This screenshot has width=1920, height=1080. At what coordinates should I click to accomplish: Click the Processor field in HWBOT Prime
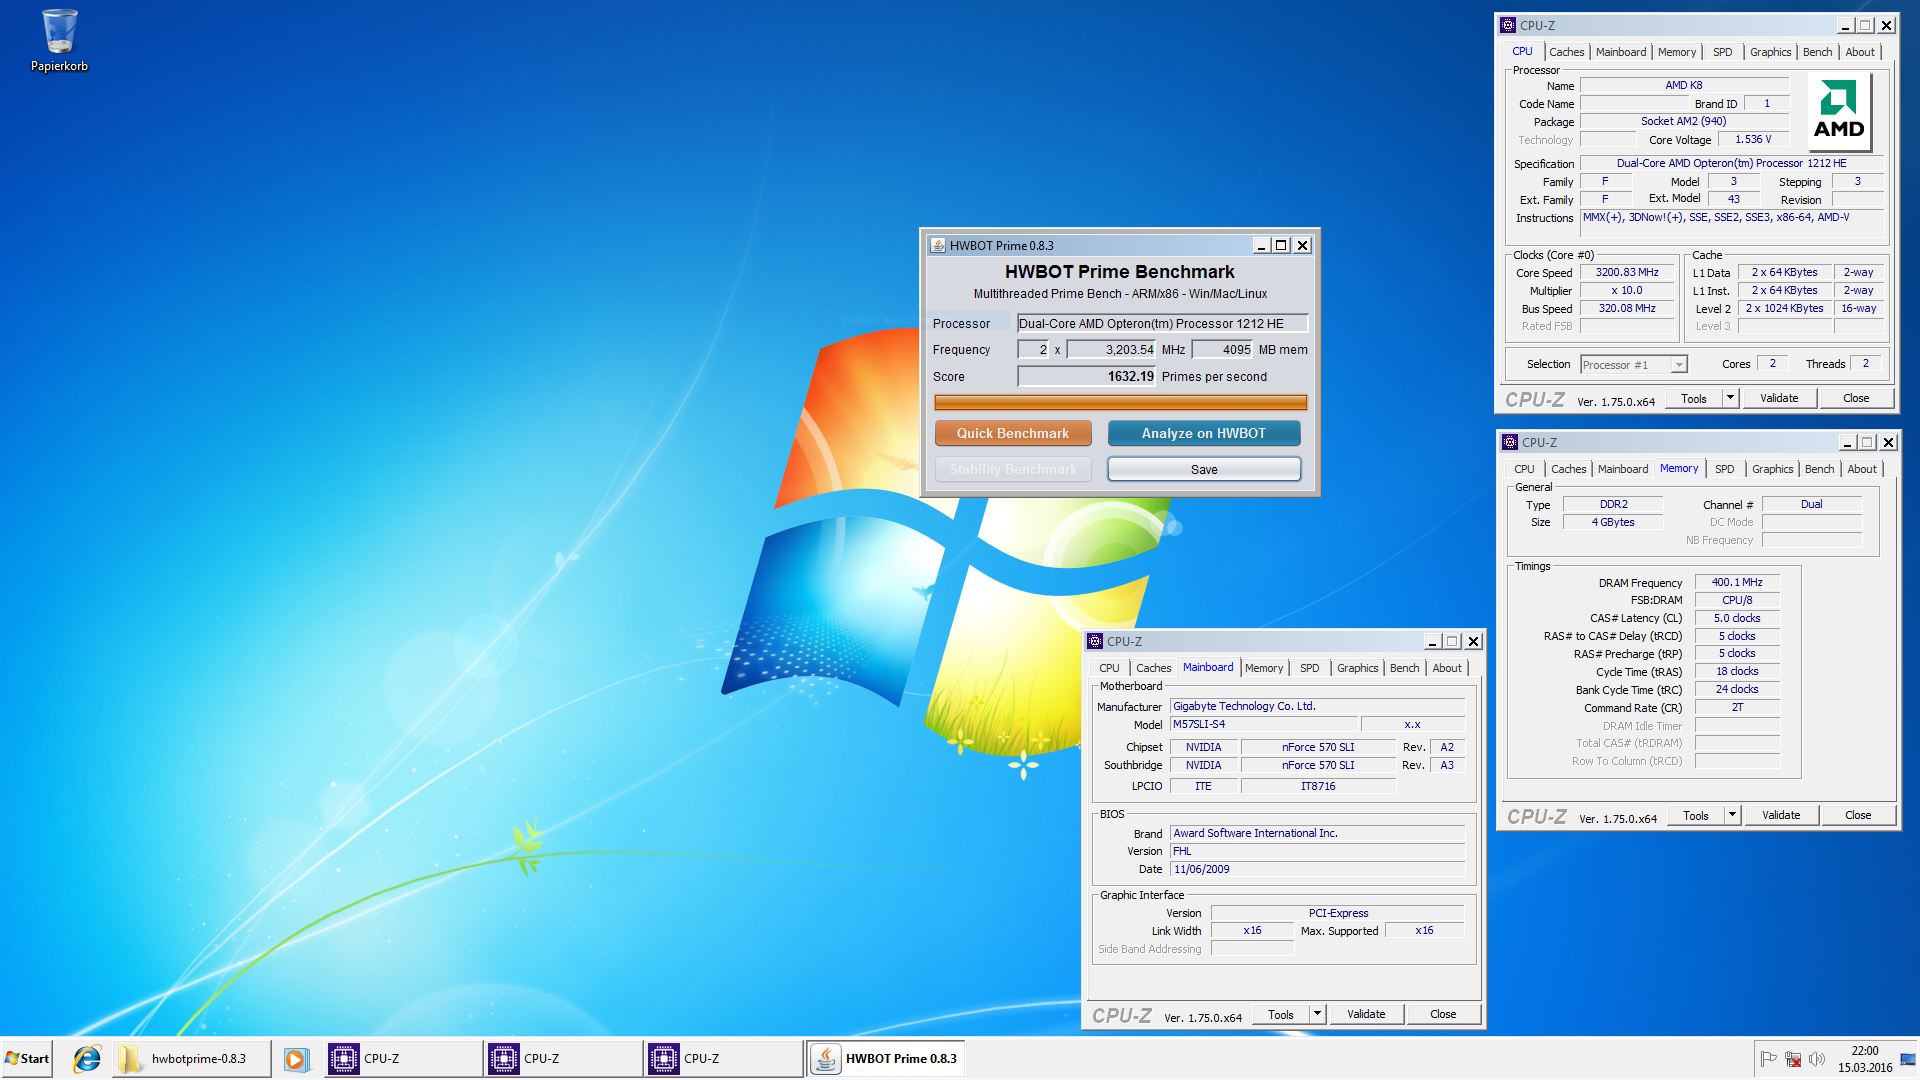(x=1162, y=323)
